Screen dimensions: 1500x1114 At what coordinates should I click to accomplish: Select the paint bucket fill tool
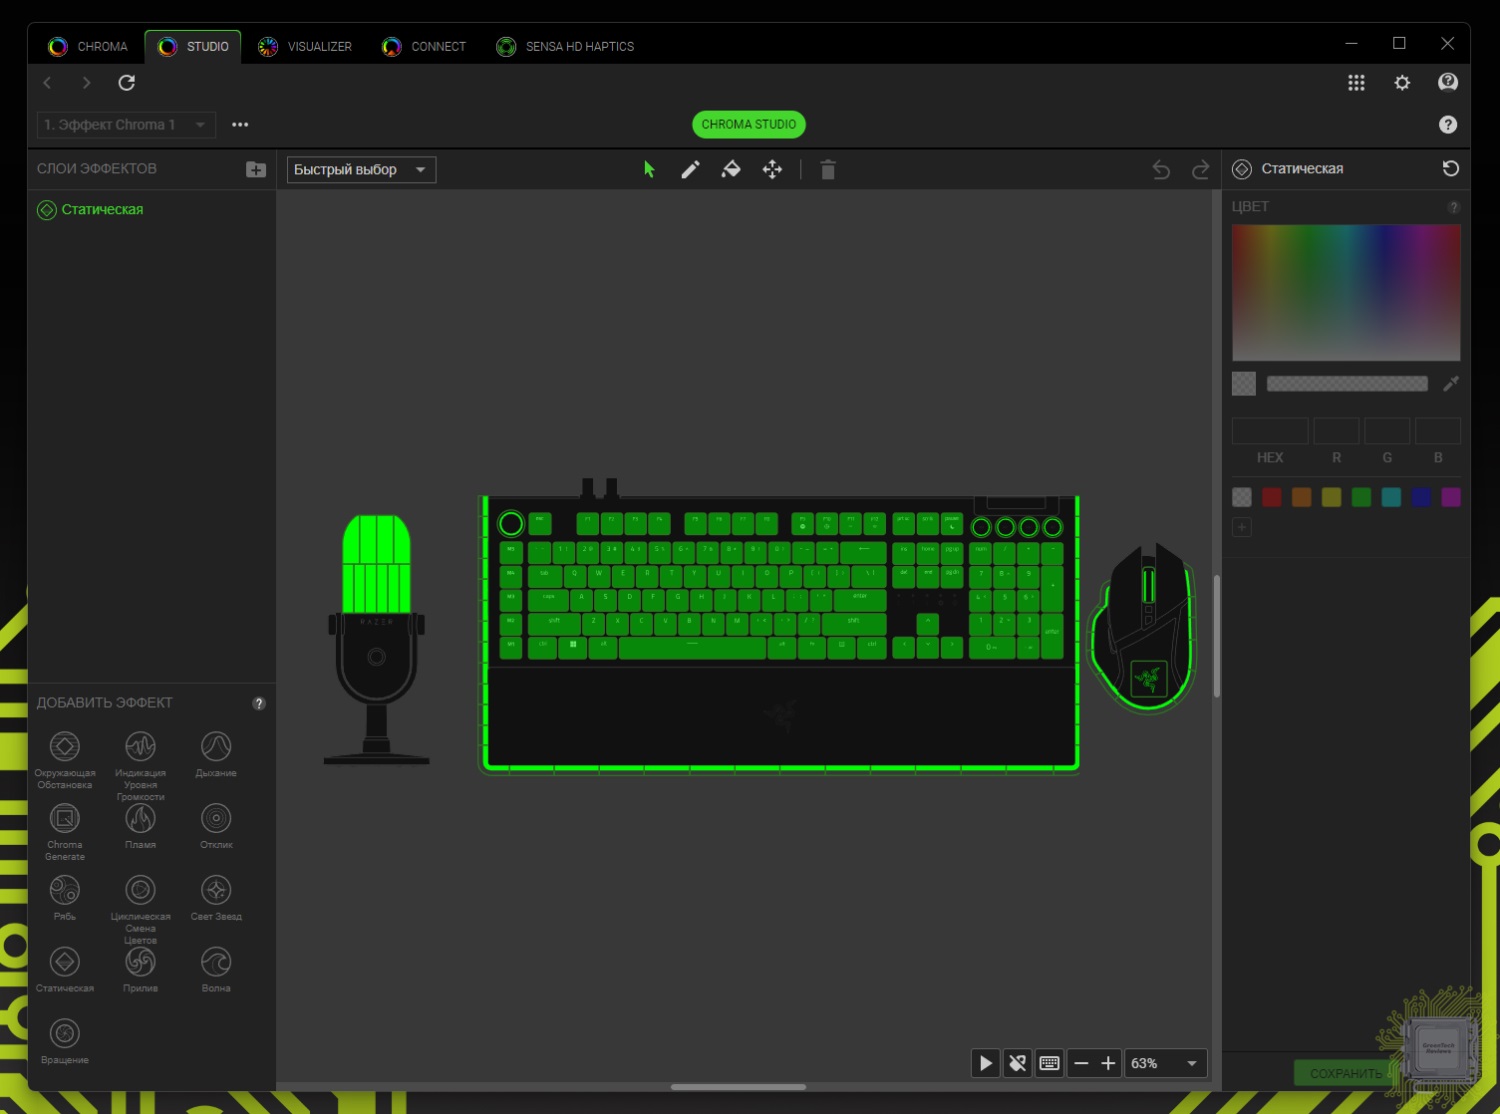click(x=731, y=170)
